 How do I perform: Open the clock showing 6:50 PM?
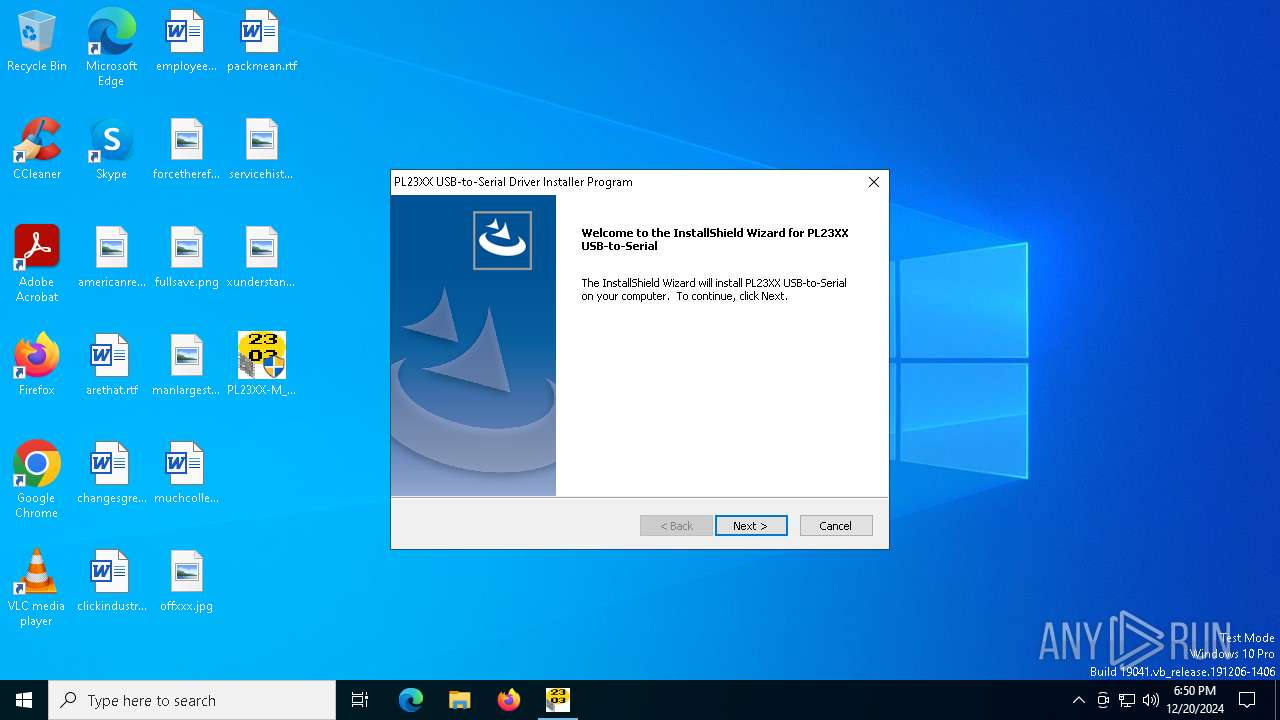pyautogui.click(x=1195, y=700)
